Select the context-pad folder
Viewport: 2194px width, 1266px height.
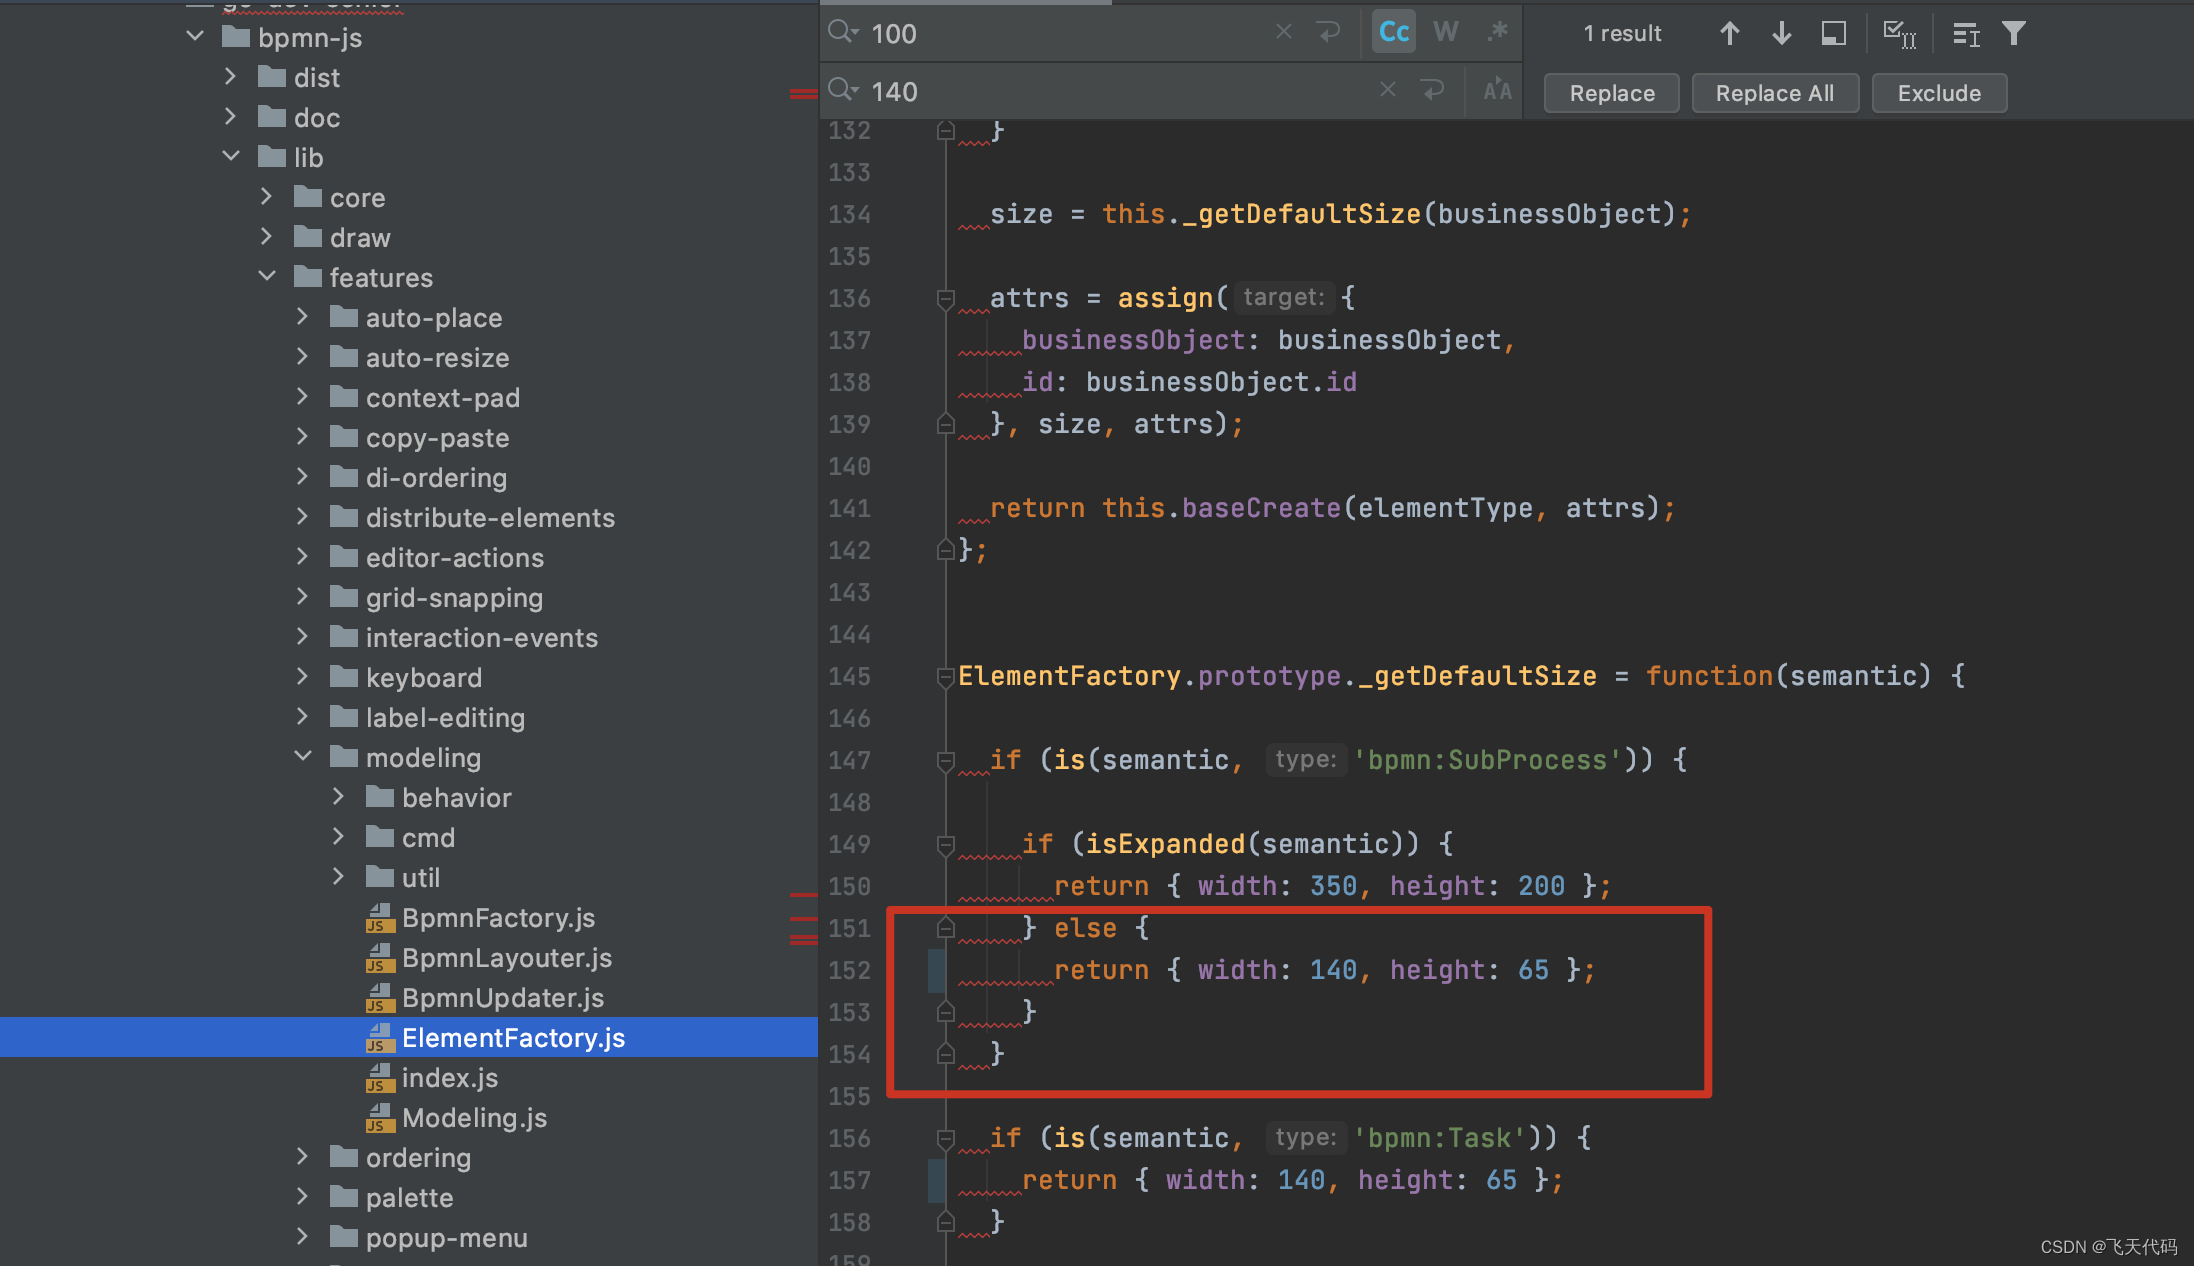[442, 397]
